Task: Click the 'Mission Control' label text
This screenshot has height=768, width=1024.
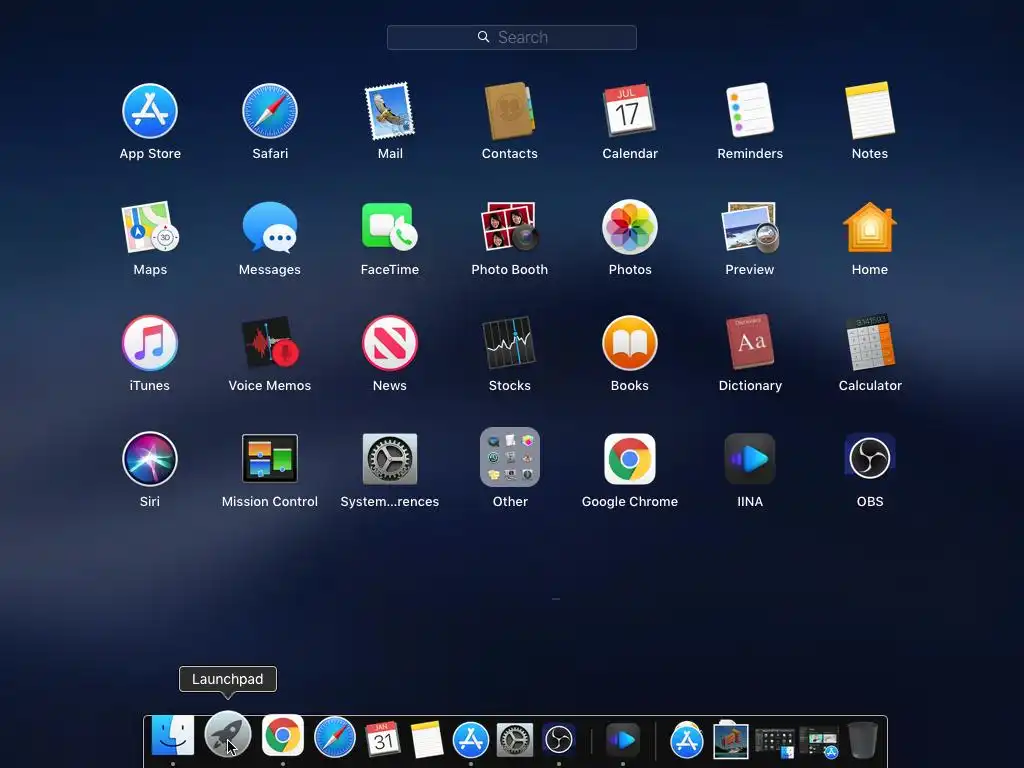Action: [x=270, y=502]
